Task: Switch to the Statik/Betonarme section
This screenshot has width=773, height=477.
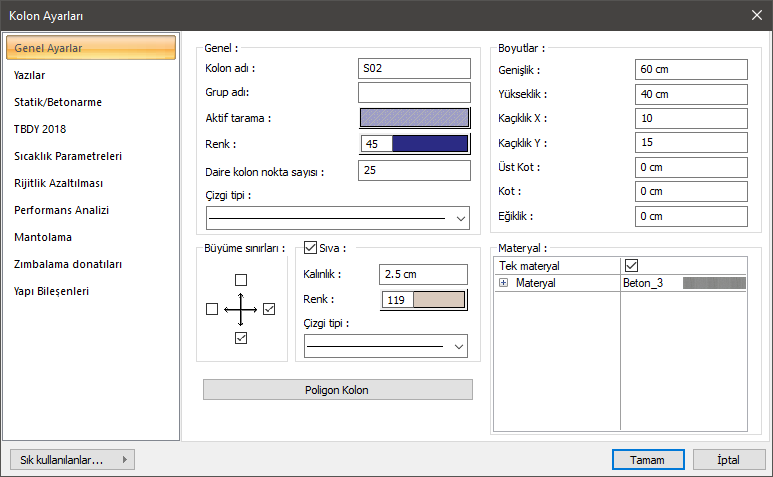Action: click(x=58, y=102)
